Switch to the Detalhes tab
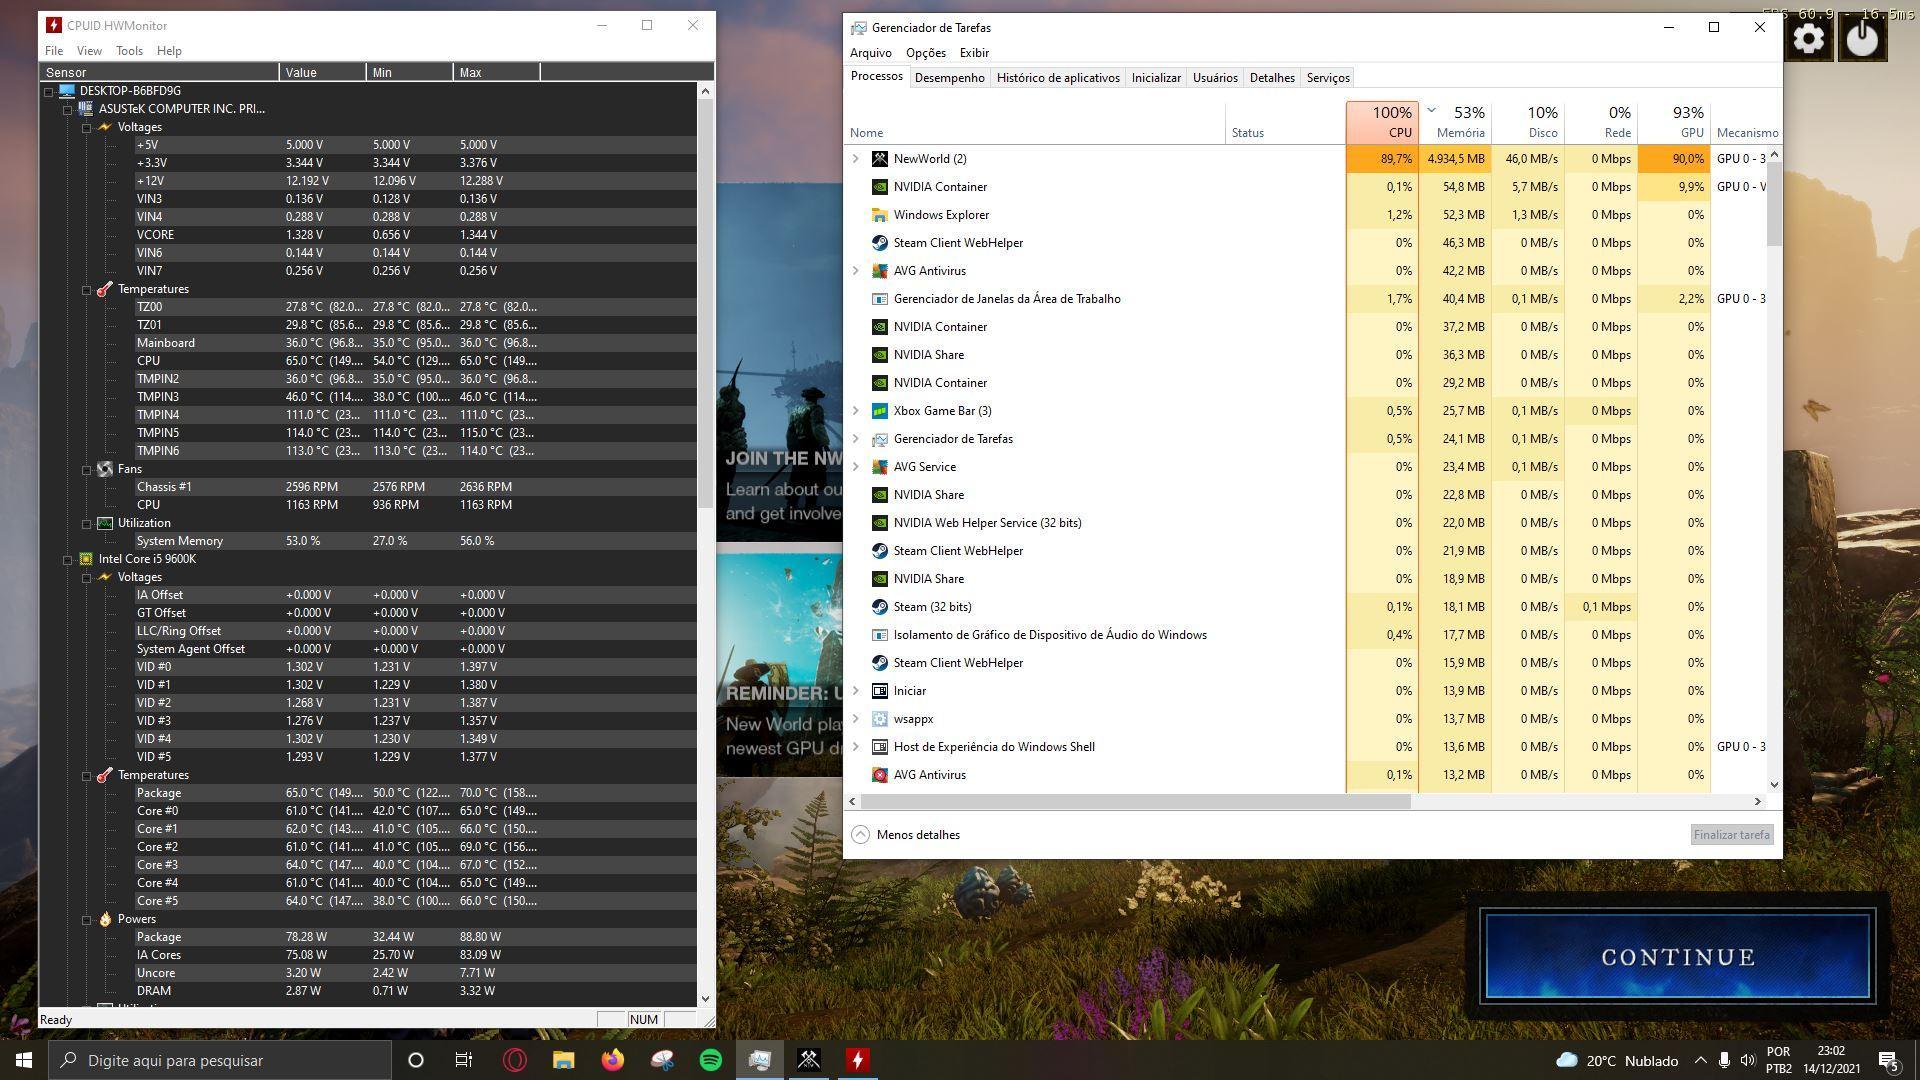The image size is (1920, 1080). 1272,78
